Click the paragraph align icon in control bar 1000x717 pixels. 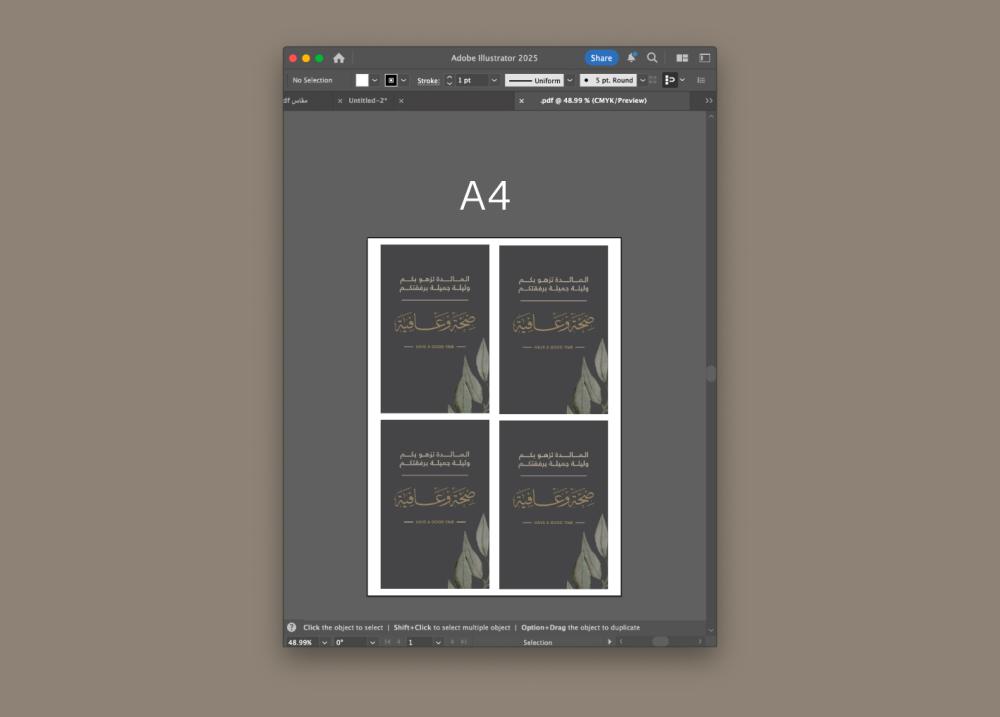pos(670,80)
